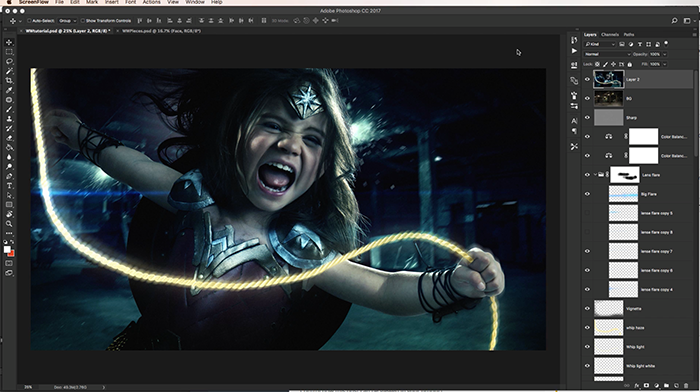The height and width of the screenshot is (392, 700).
Task: Select the Paint Bucket tool
Action: click(x=9, y=148)
